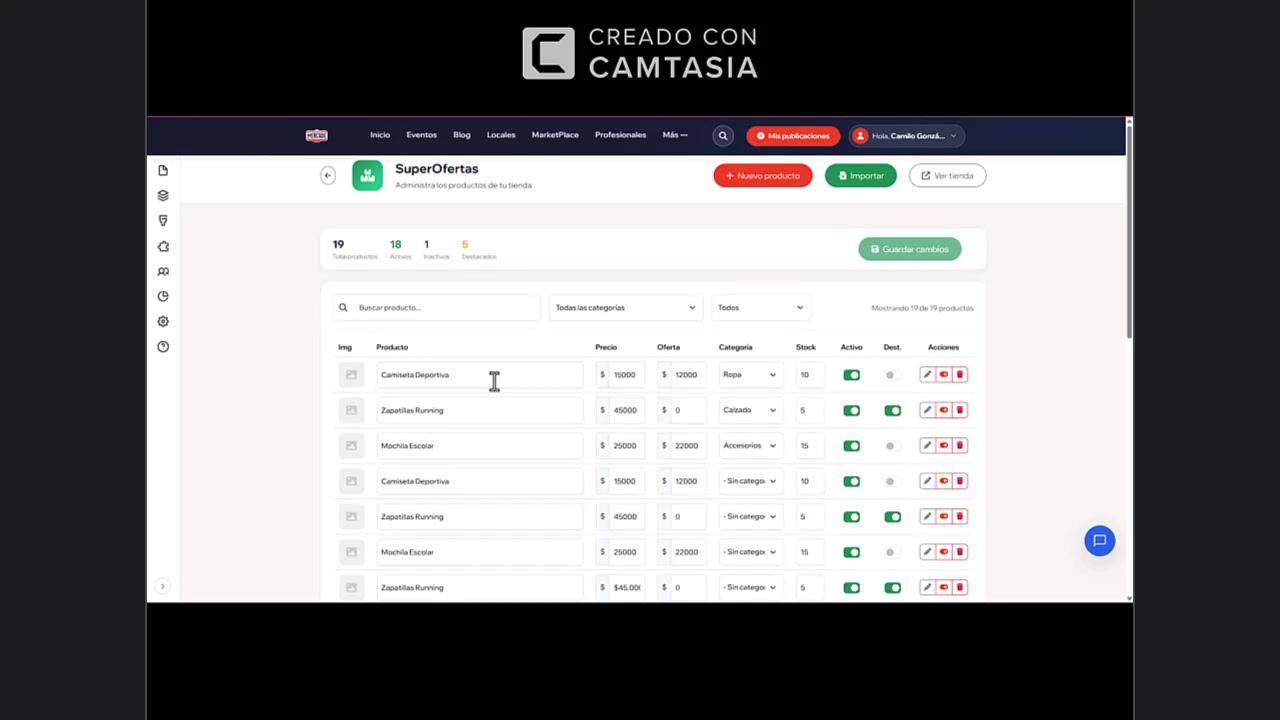Delete the Calzado product with the trash icon

[x=959, y=410]
